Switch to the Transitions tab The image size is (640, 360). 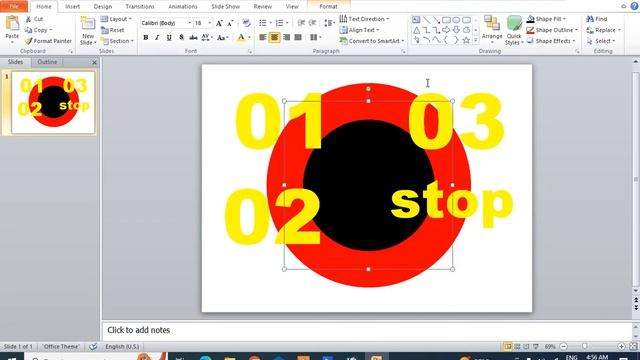pos(140,7)
